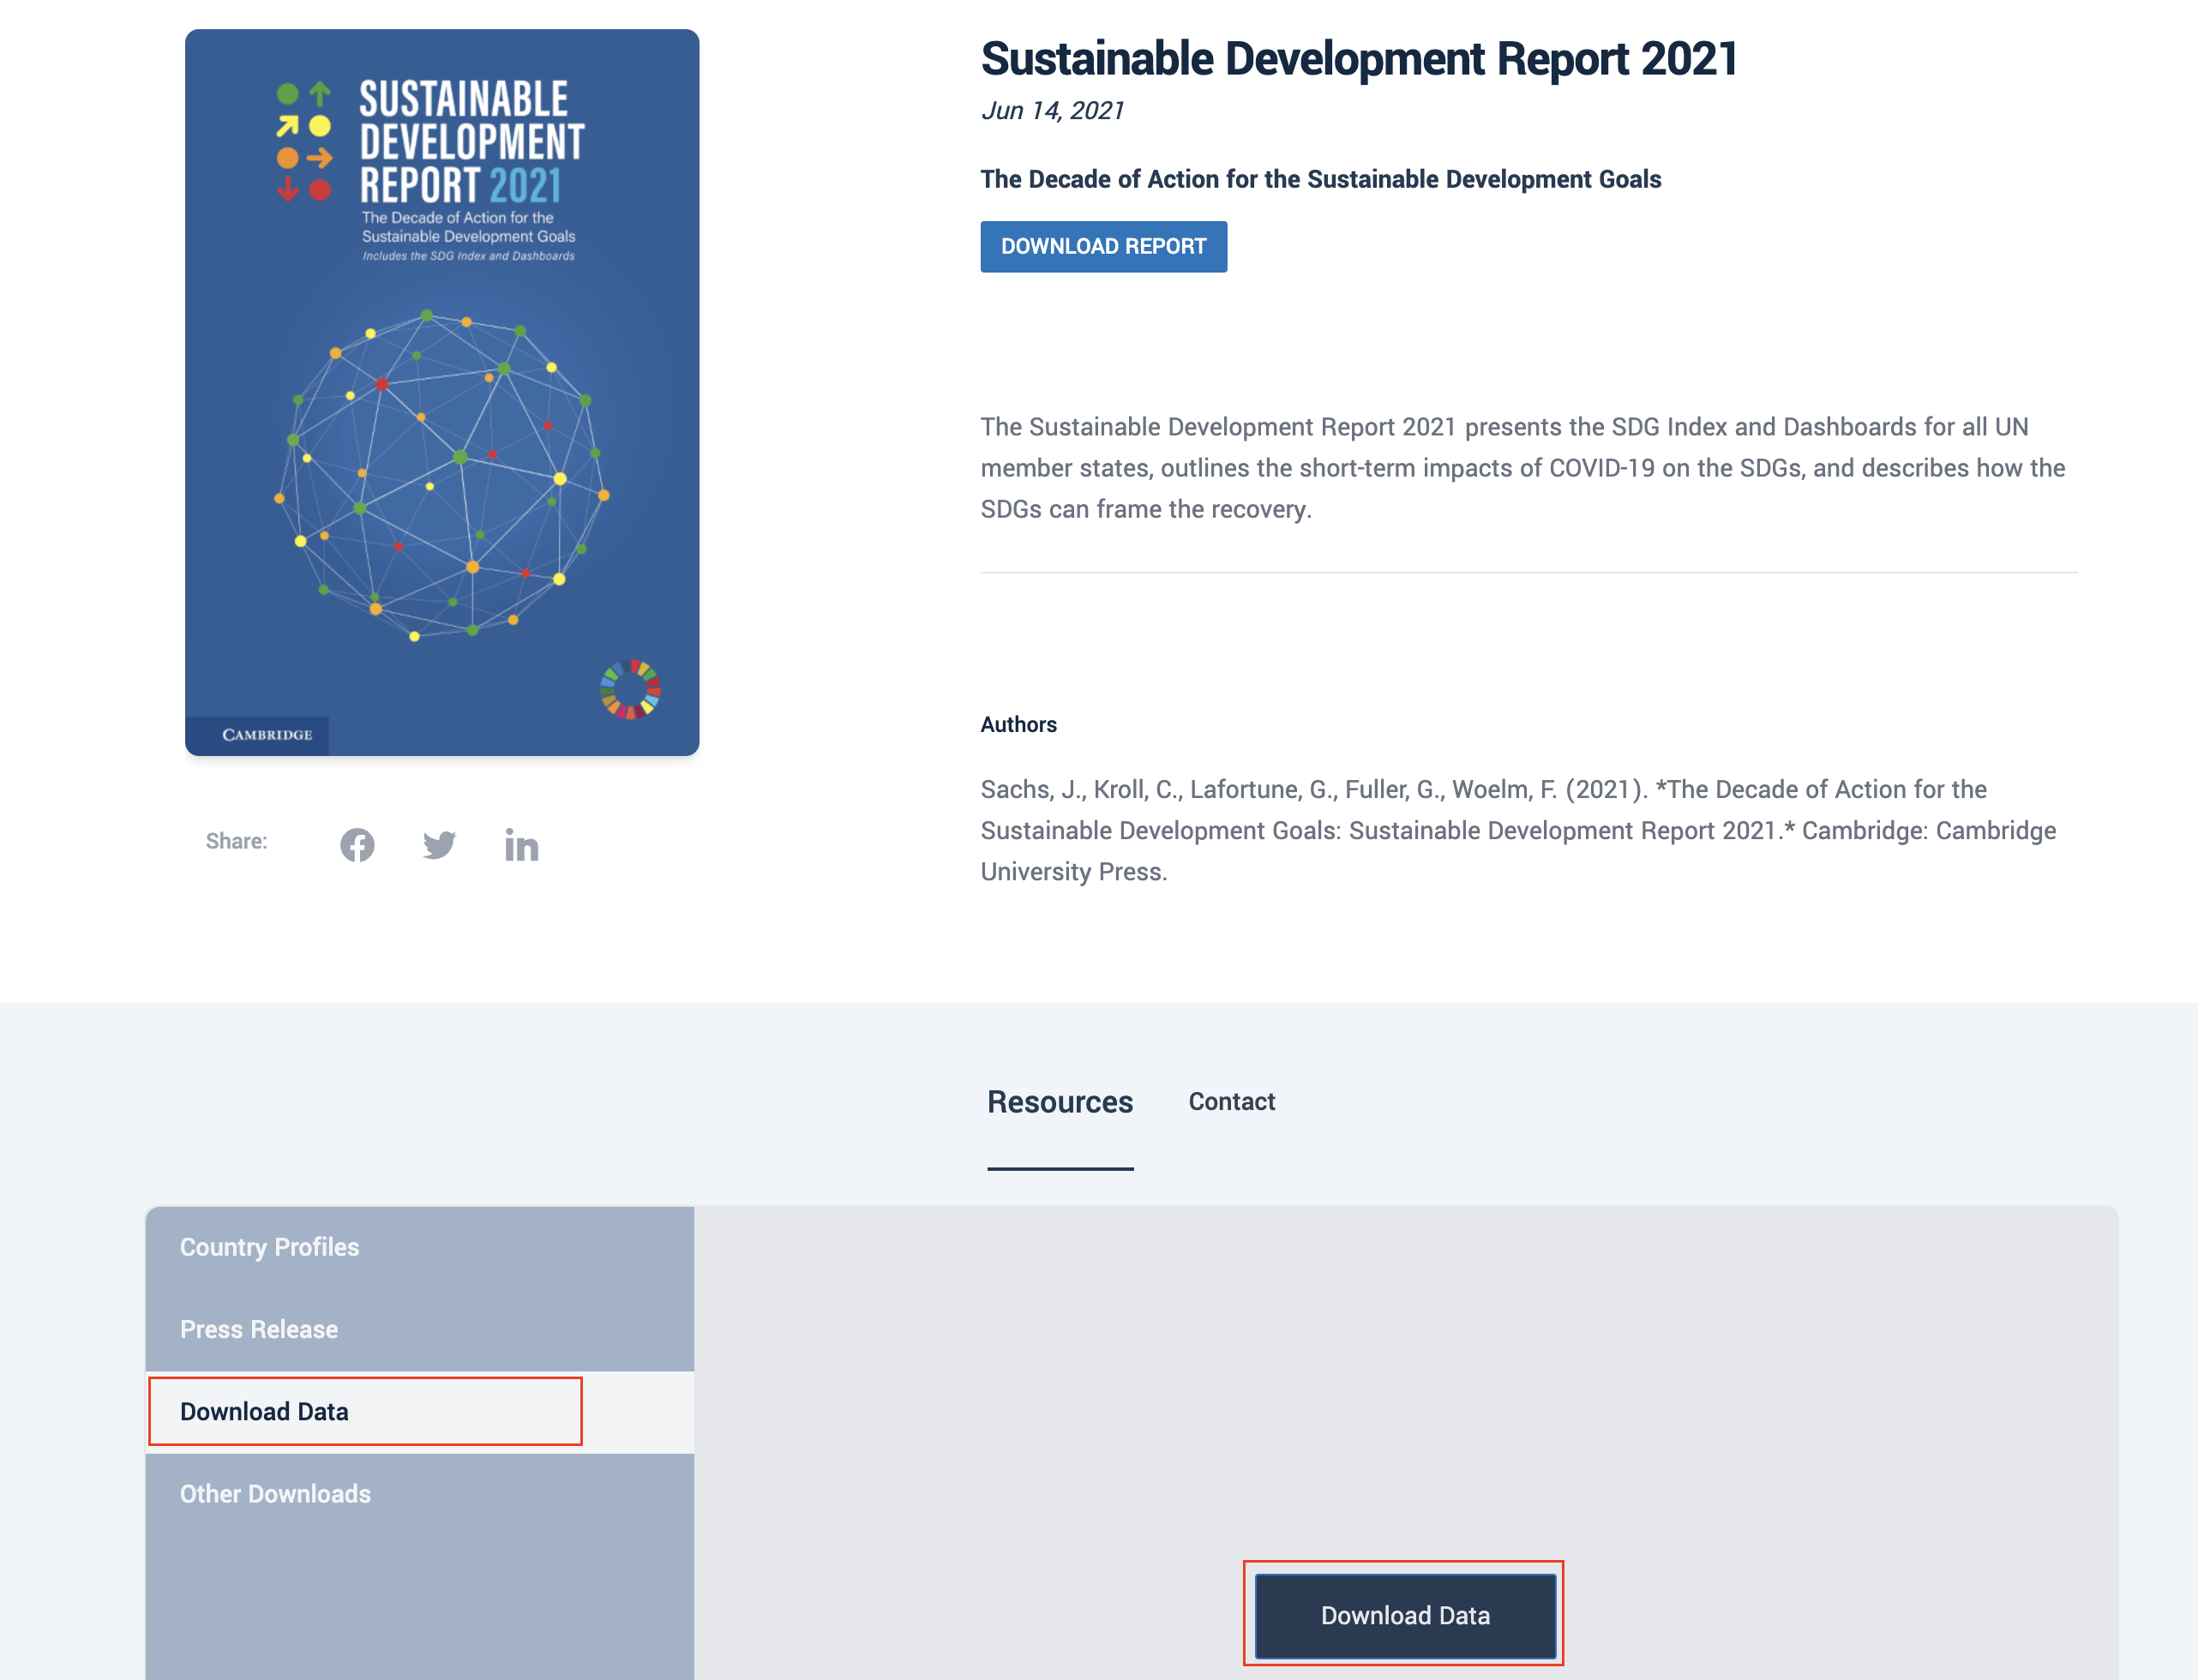Open the Country Profiles section

(419, 1247)
